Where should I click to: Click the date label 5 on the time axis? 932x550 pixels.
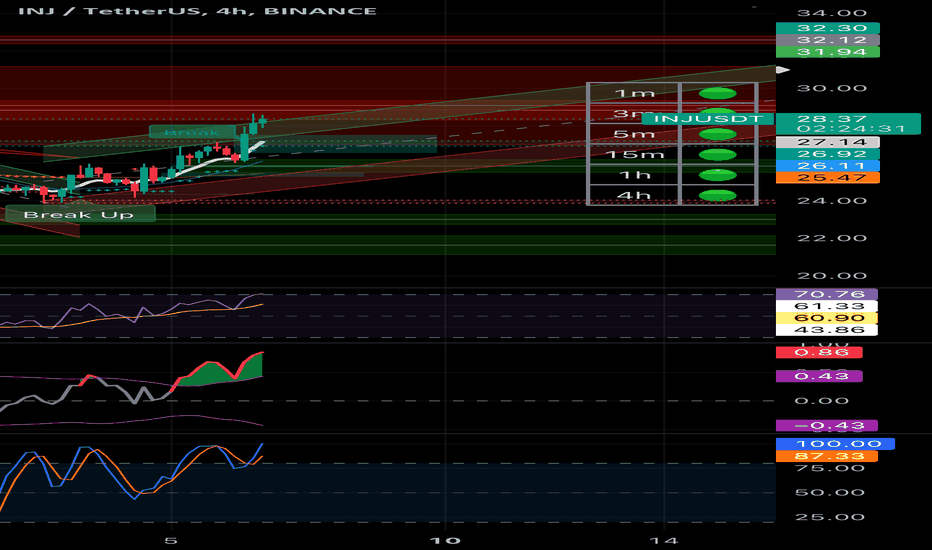click(x=171, y=540)
